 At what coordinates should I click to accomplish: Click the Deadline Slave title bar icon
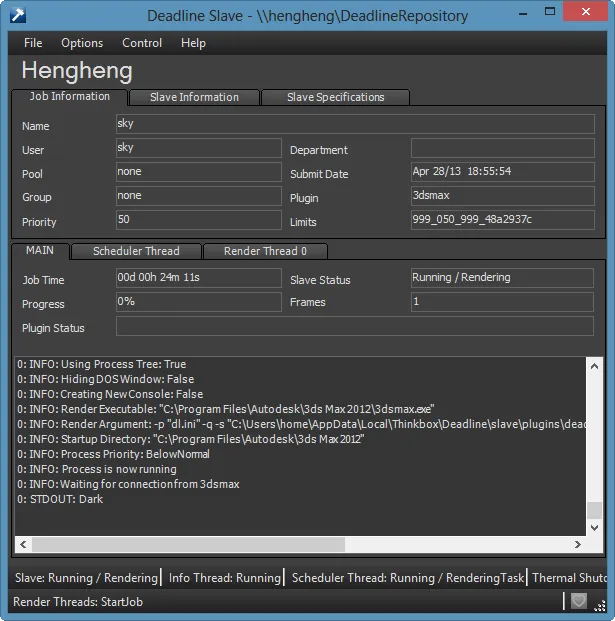point(17,16)
